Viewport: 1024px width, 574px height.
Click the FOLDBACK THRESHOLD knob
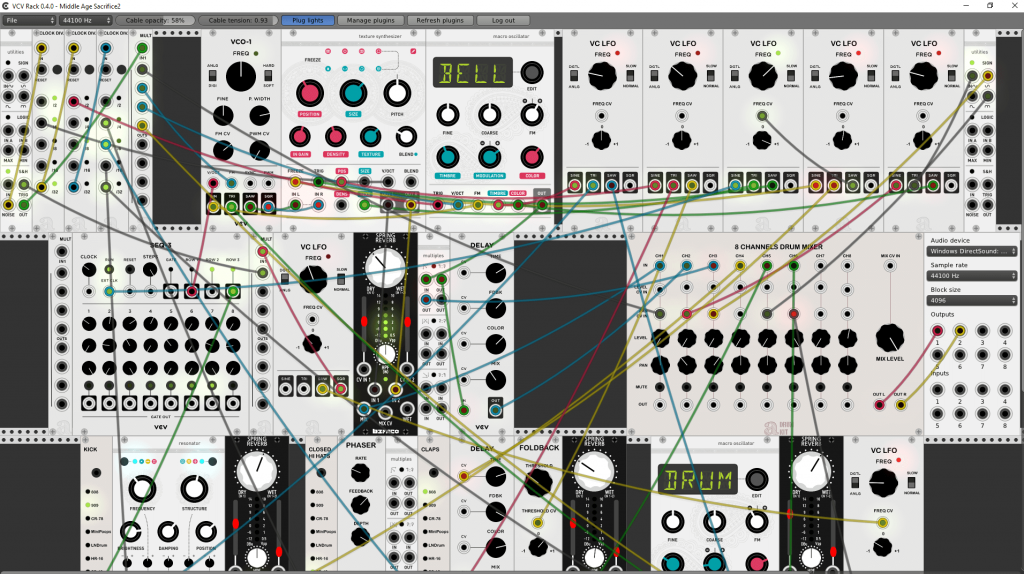pyautogui.click(x=538, y=482)
